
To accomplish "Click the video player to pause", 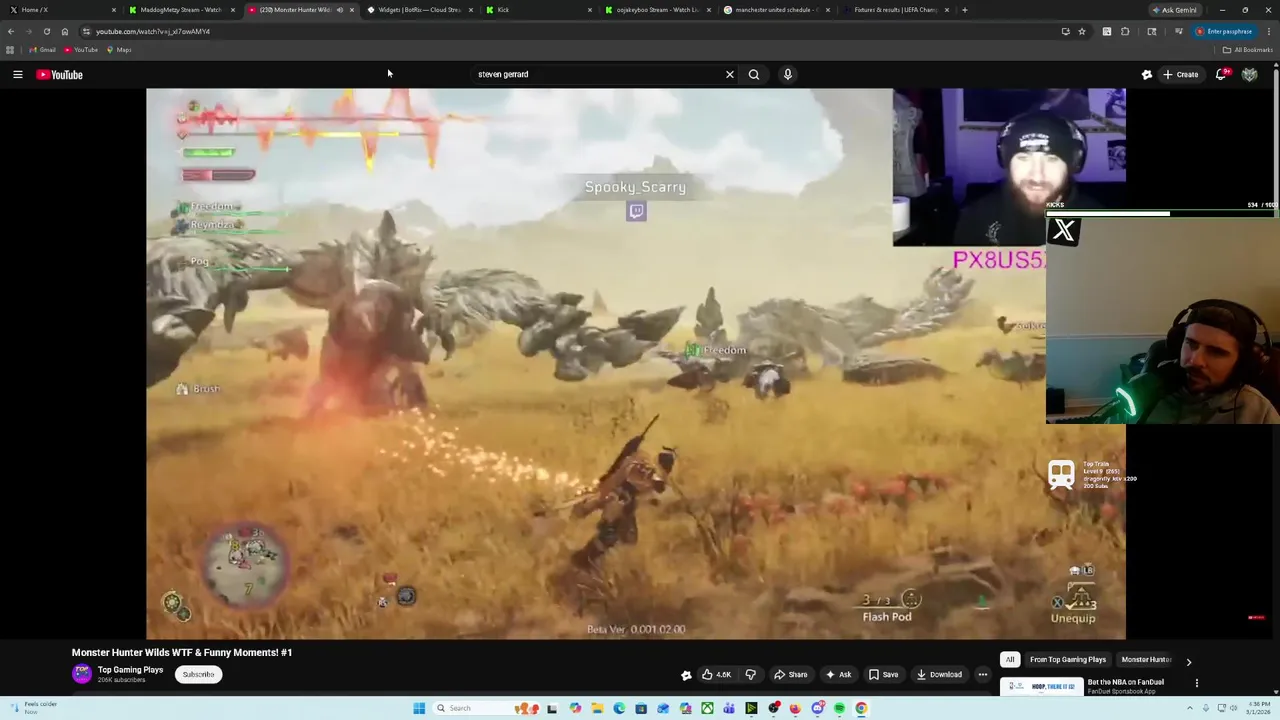I will point(636,363).
